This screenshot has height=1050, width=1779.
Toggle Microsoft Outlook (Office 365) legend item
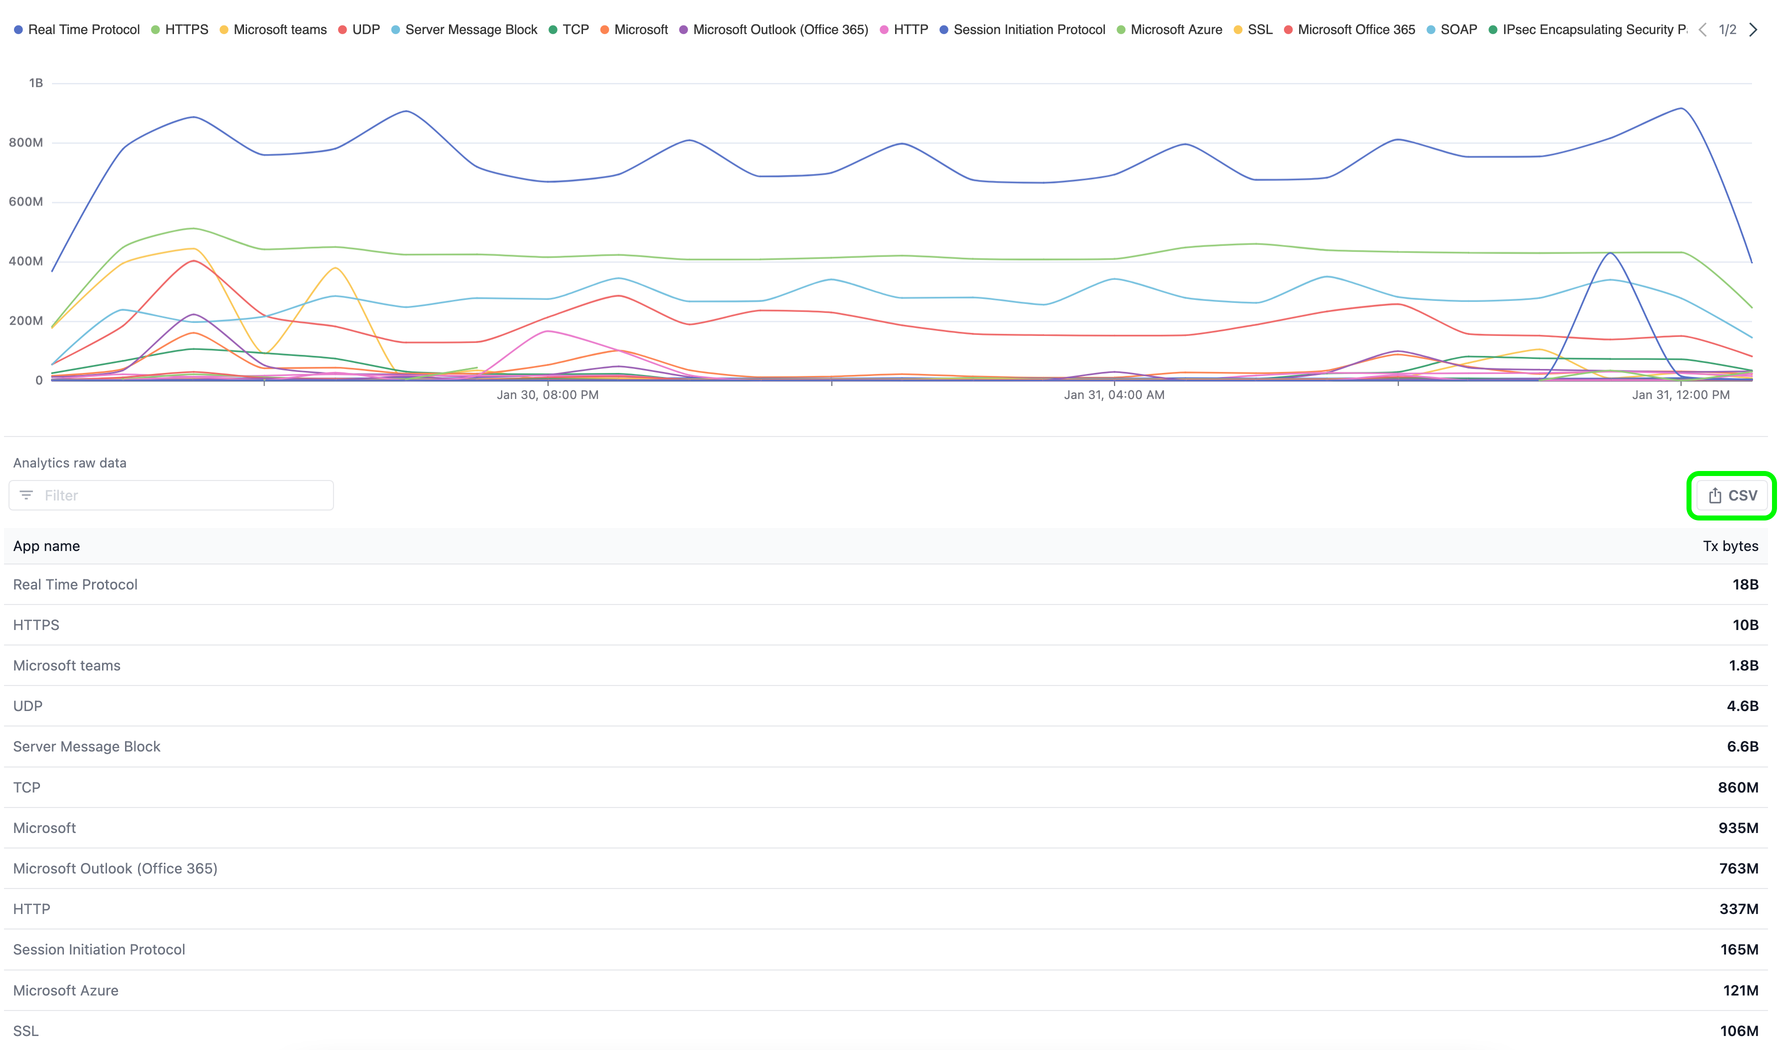click(x=773, y=30)
